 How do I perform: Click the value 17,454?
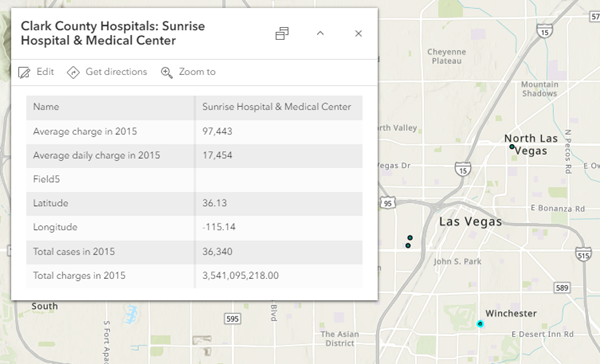click(217, 155)
